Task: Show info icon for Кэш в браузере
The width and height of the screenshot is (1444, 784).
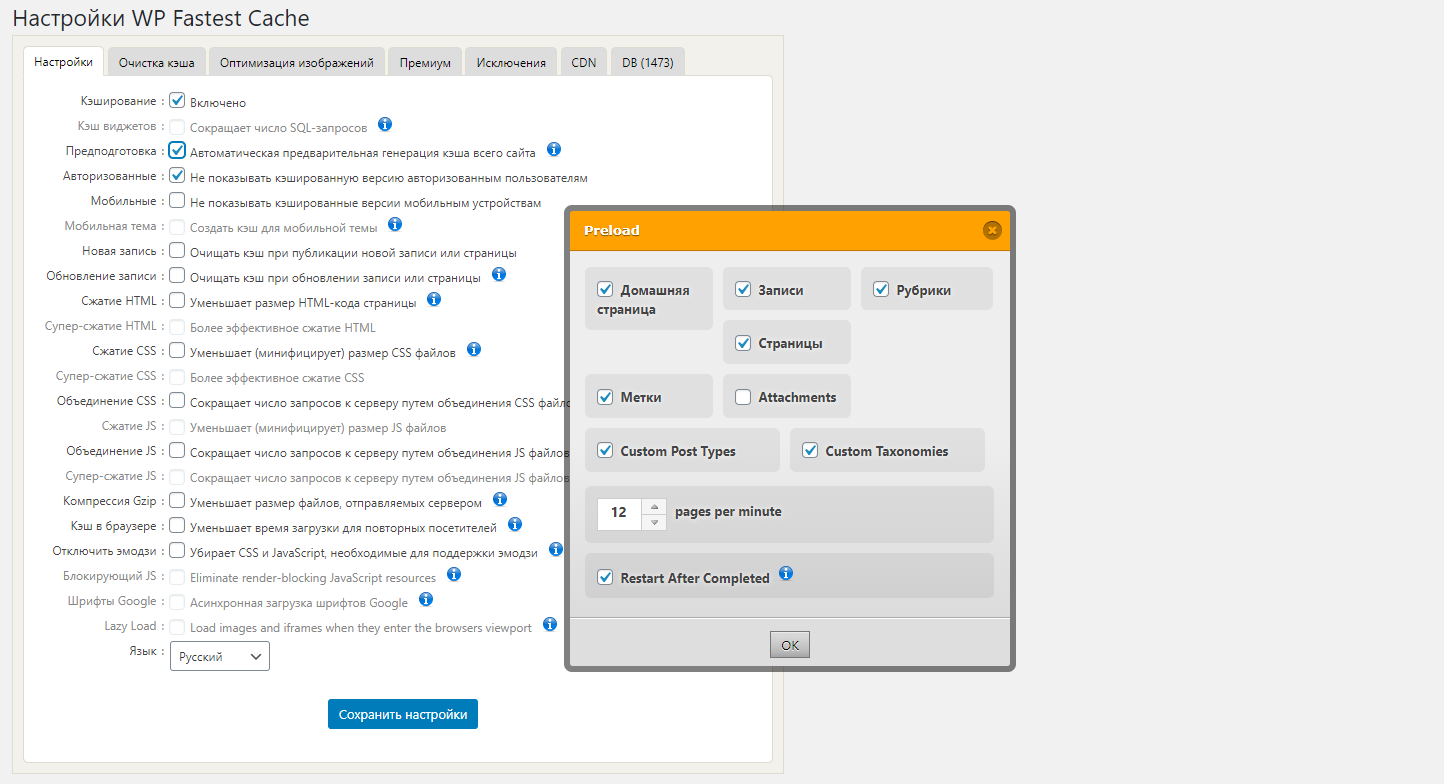Action: (515, 524)
